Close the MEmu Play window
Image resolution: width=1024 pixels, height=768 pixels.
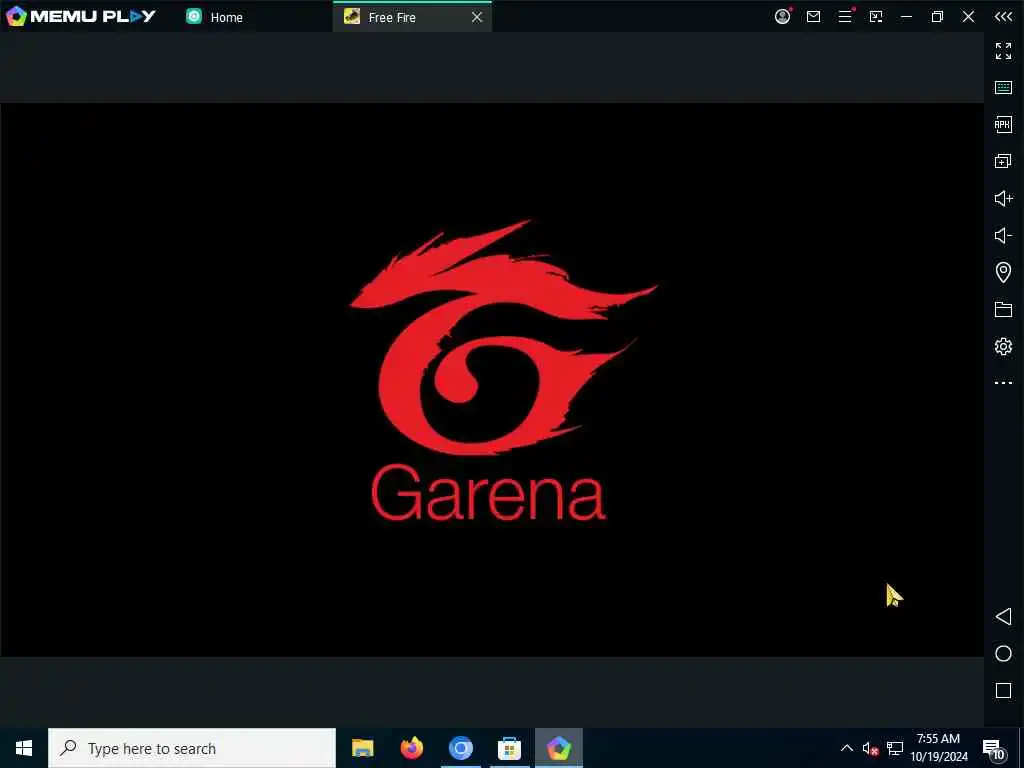coord(968,16)
